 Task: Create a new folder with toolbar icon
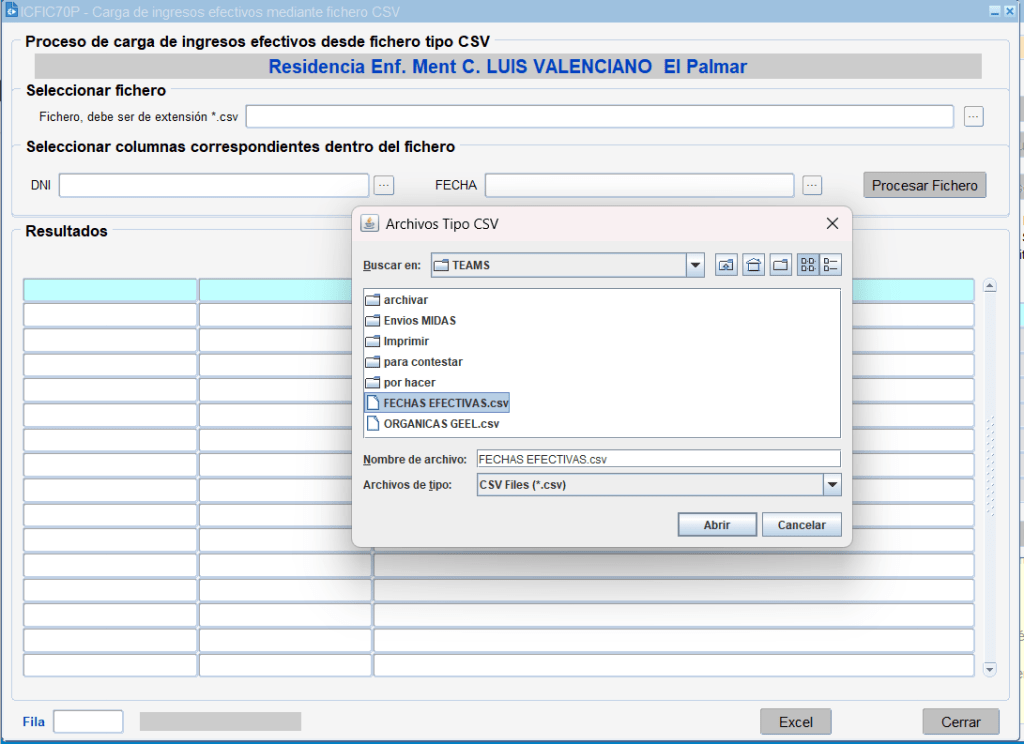click(x=780, y=265)
